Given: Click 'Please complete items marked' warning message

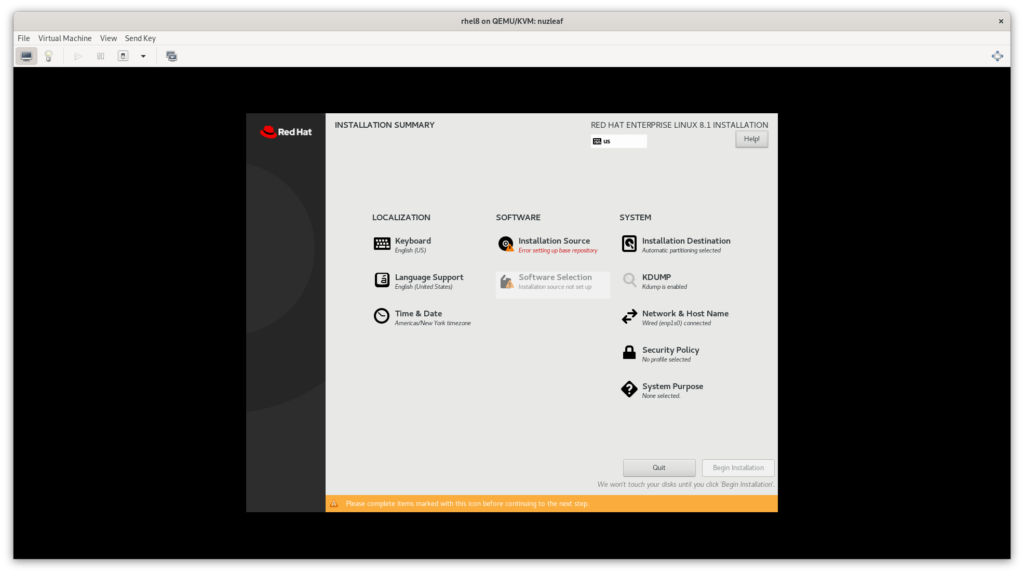Looking at the screenshot, I should click(467, 503).
